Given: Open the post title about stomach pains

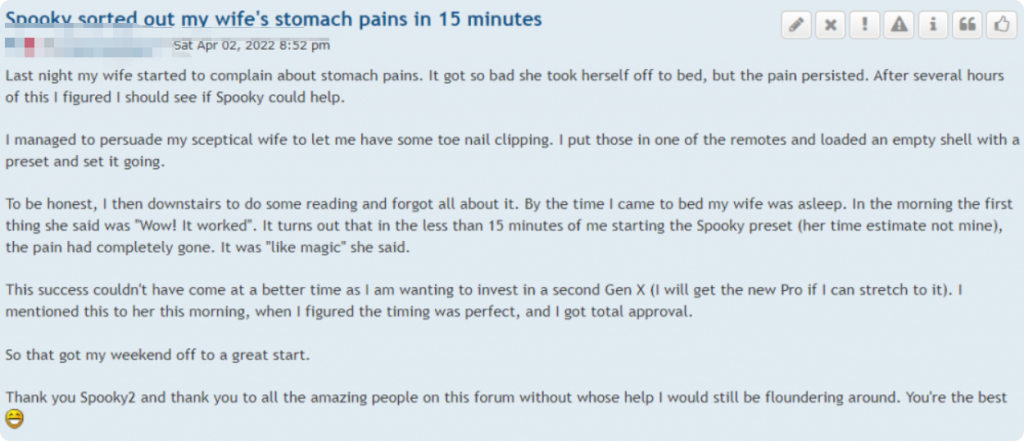Looking at the screenshot, I should point(274,19).
